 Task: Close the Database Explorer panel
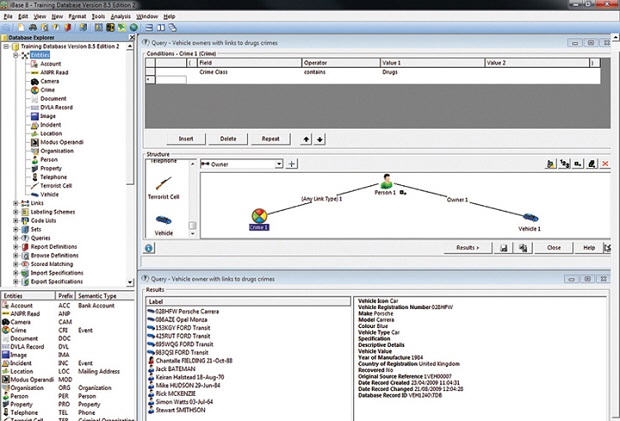pos(132,37)
